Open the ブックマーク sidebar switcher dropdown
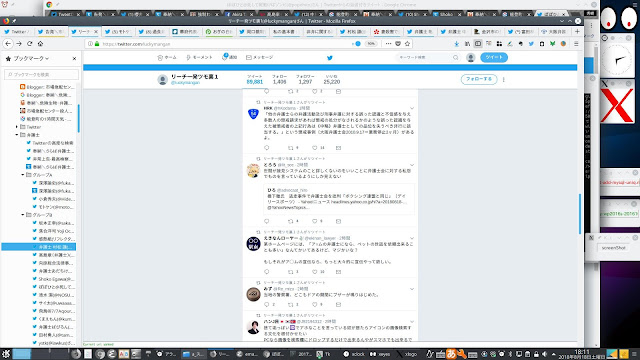 (x=31, y=59)
